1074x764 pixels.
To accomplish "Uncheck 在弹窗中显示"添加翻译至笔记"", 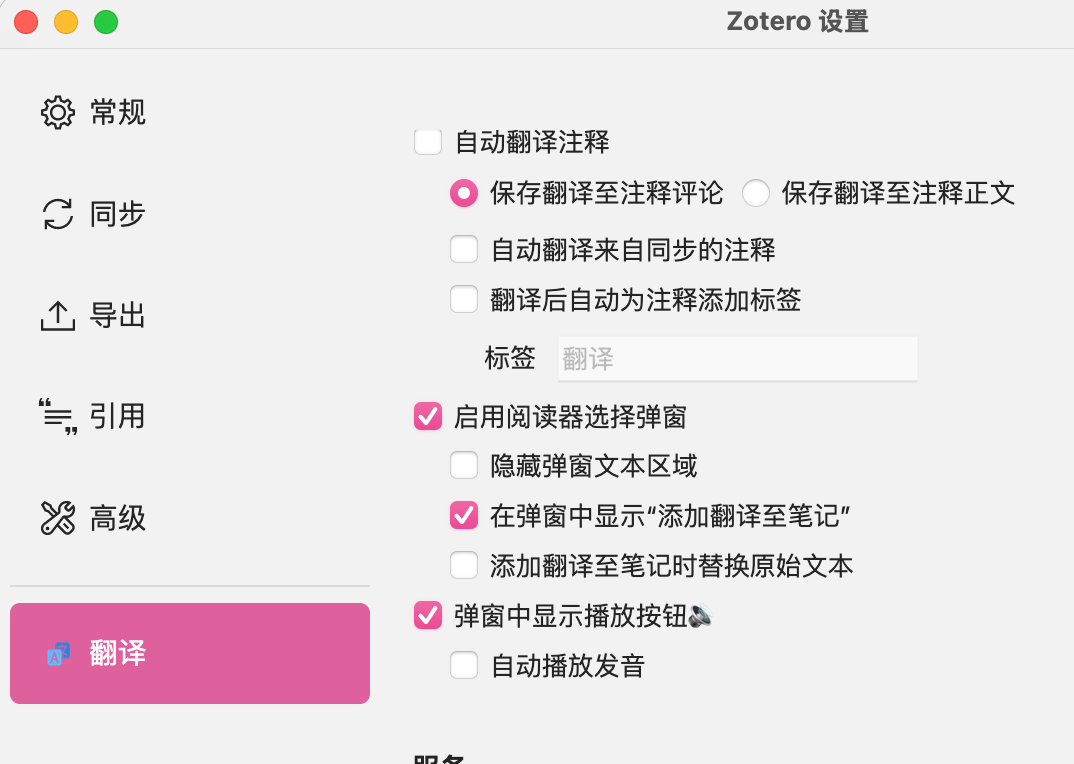I will click(464, 515).
